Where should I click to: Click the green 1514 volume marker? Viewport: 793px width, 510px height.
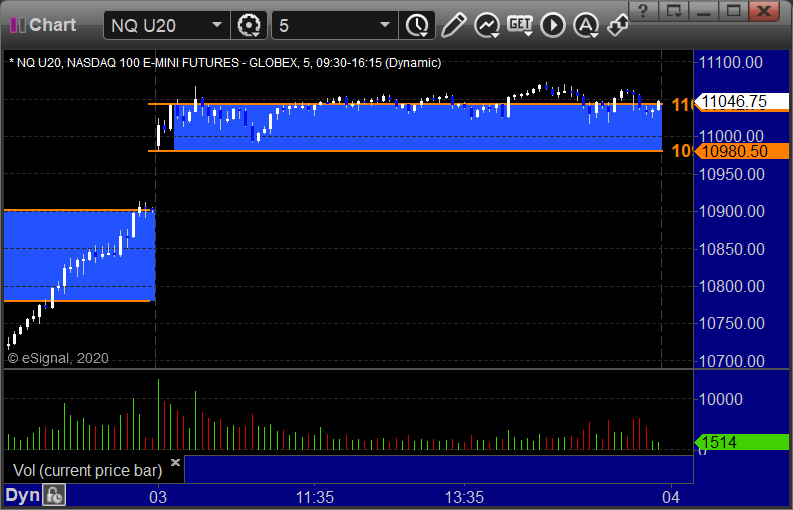point(741,442)
